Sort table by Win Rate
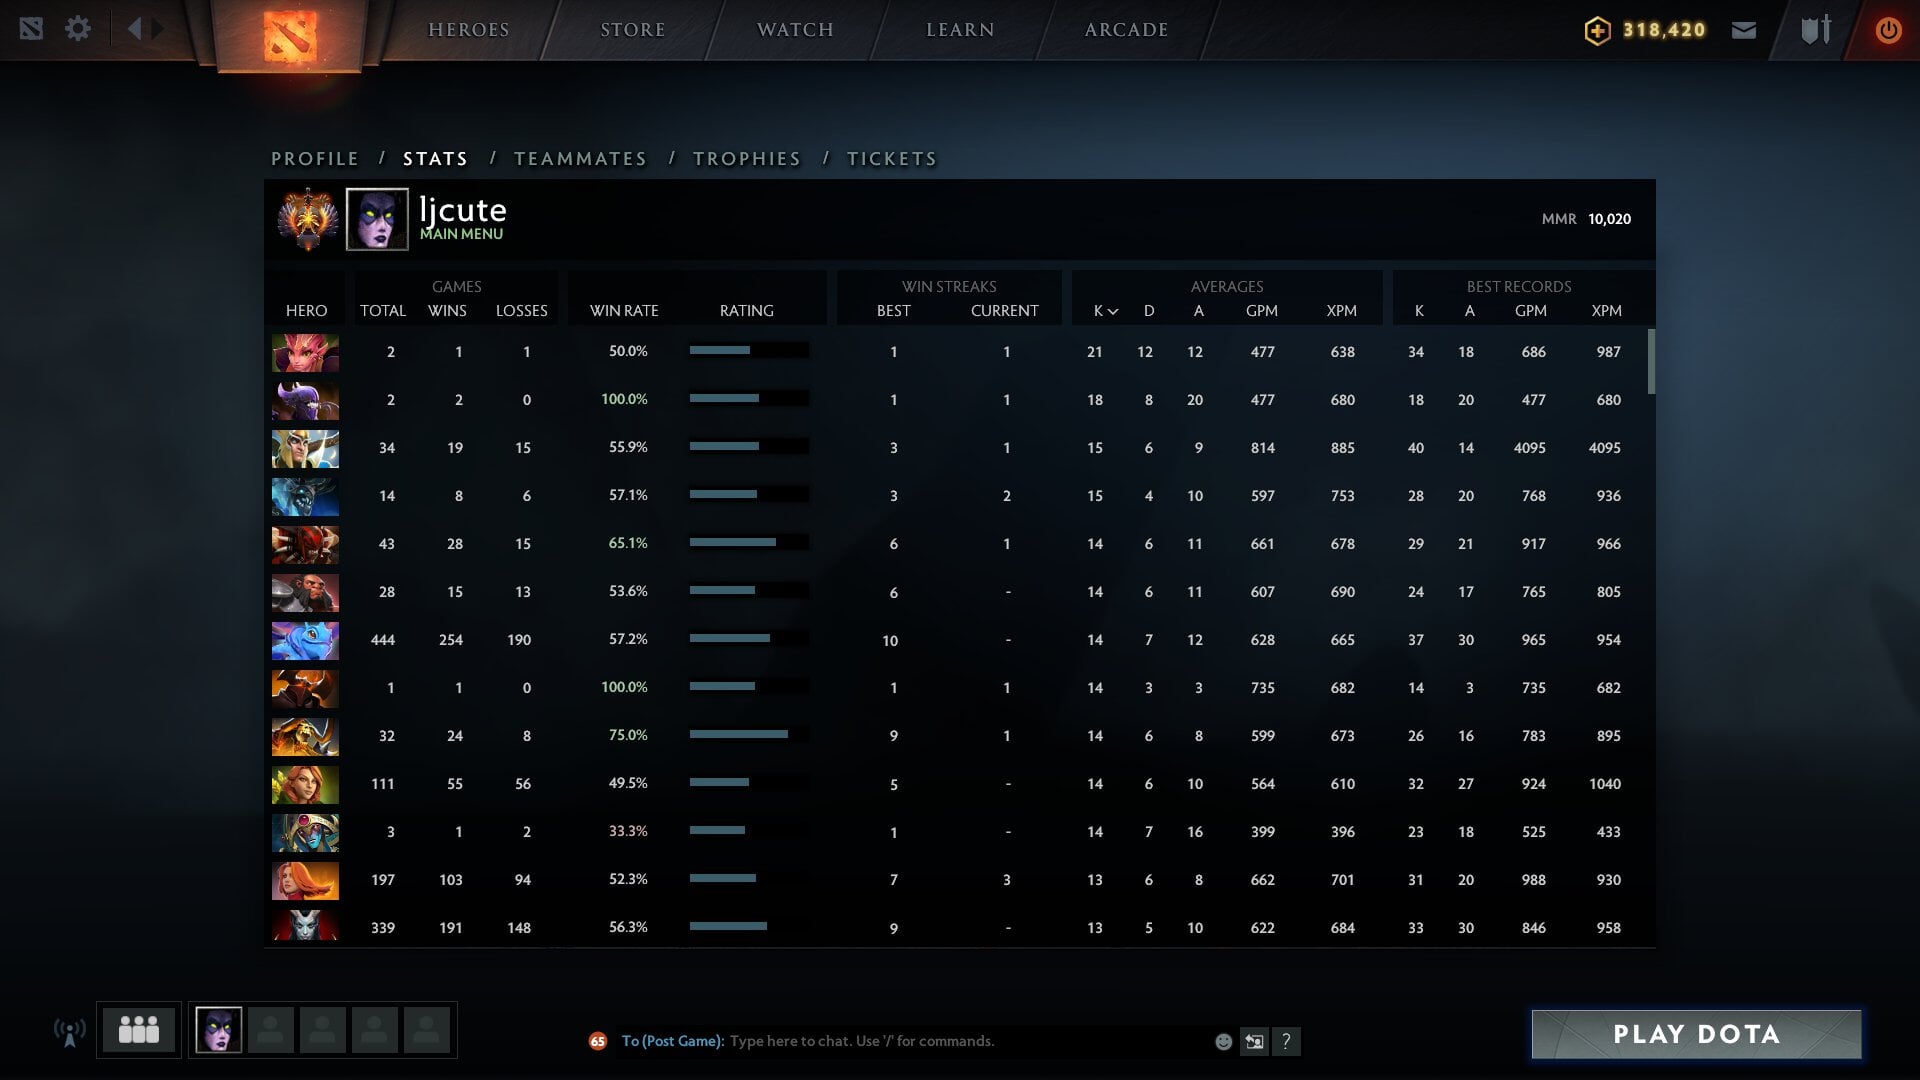Screen dimensions: 1920x1080 click(624, 311)
